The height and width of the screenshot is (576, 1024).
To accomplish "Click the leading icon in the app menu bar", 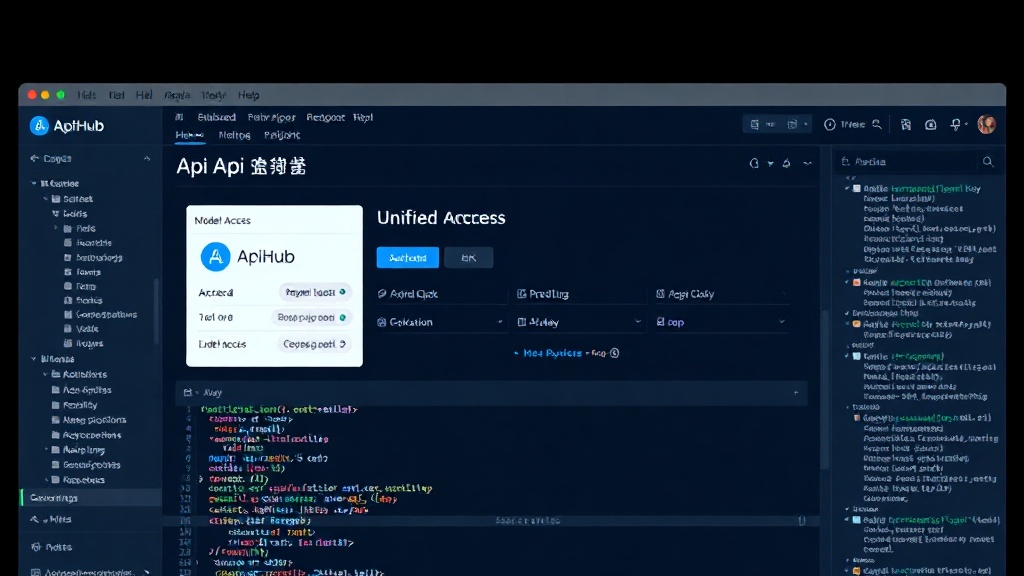I will (x=179, y=118).
